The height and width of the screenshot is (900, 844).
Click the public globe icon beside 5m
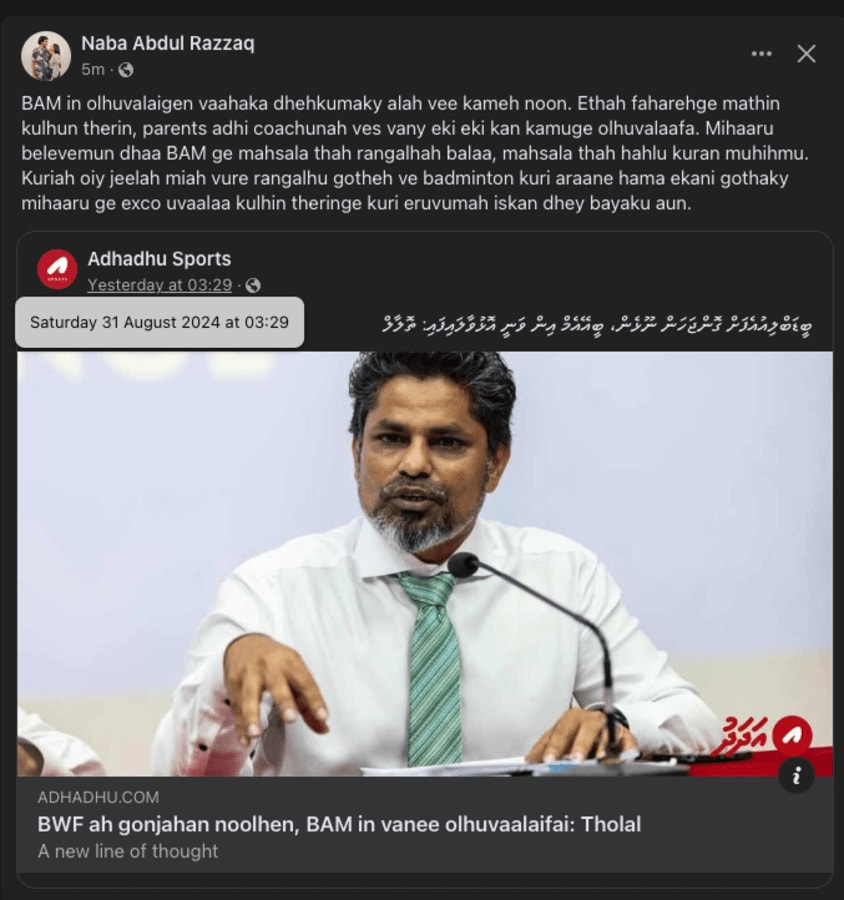126,70
